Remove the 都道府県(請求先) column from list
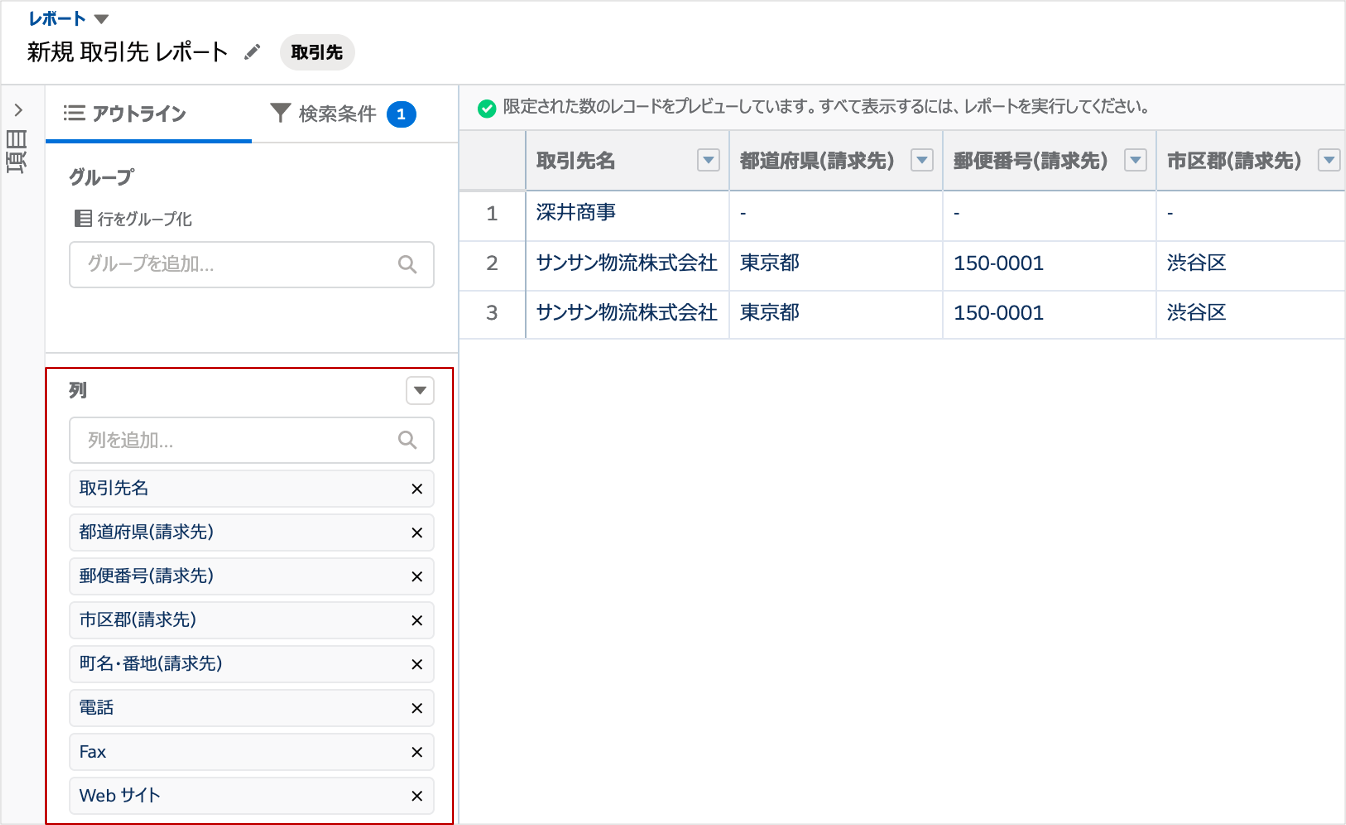This screenshot has width=1346, height=825. (417, 533)
